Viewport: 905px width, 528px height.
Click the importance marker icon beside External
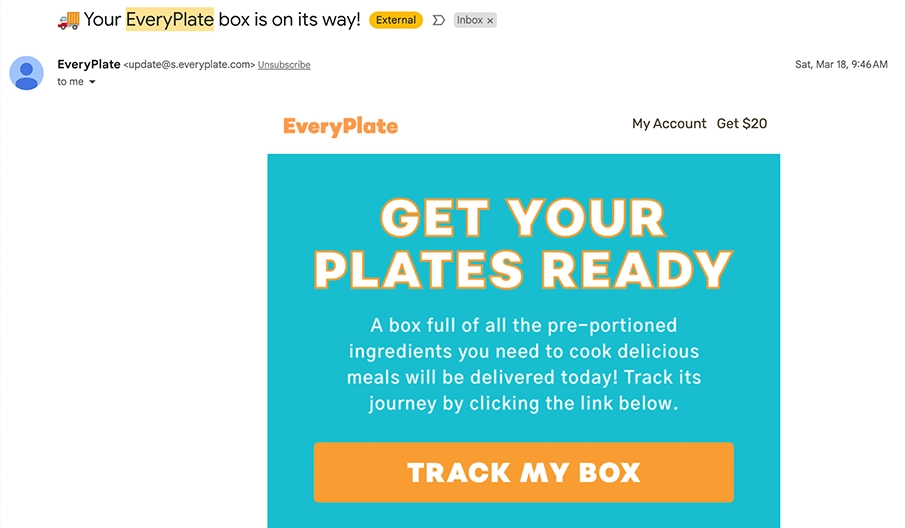pos(439,20)
